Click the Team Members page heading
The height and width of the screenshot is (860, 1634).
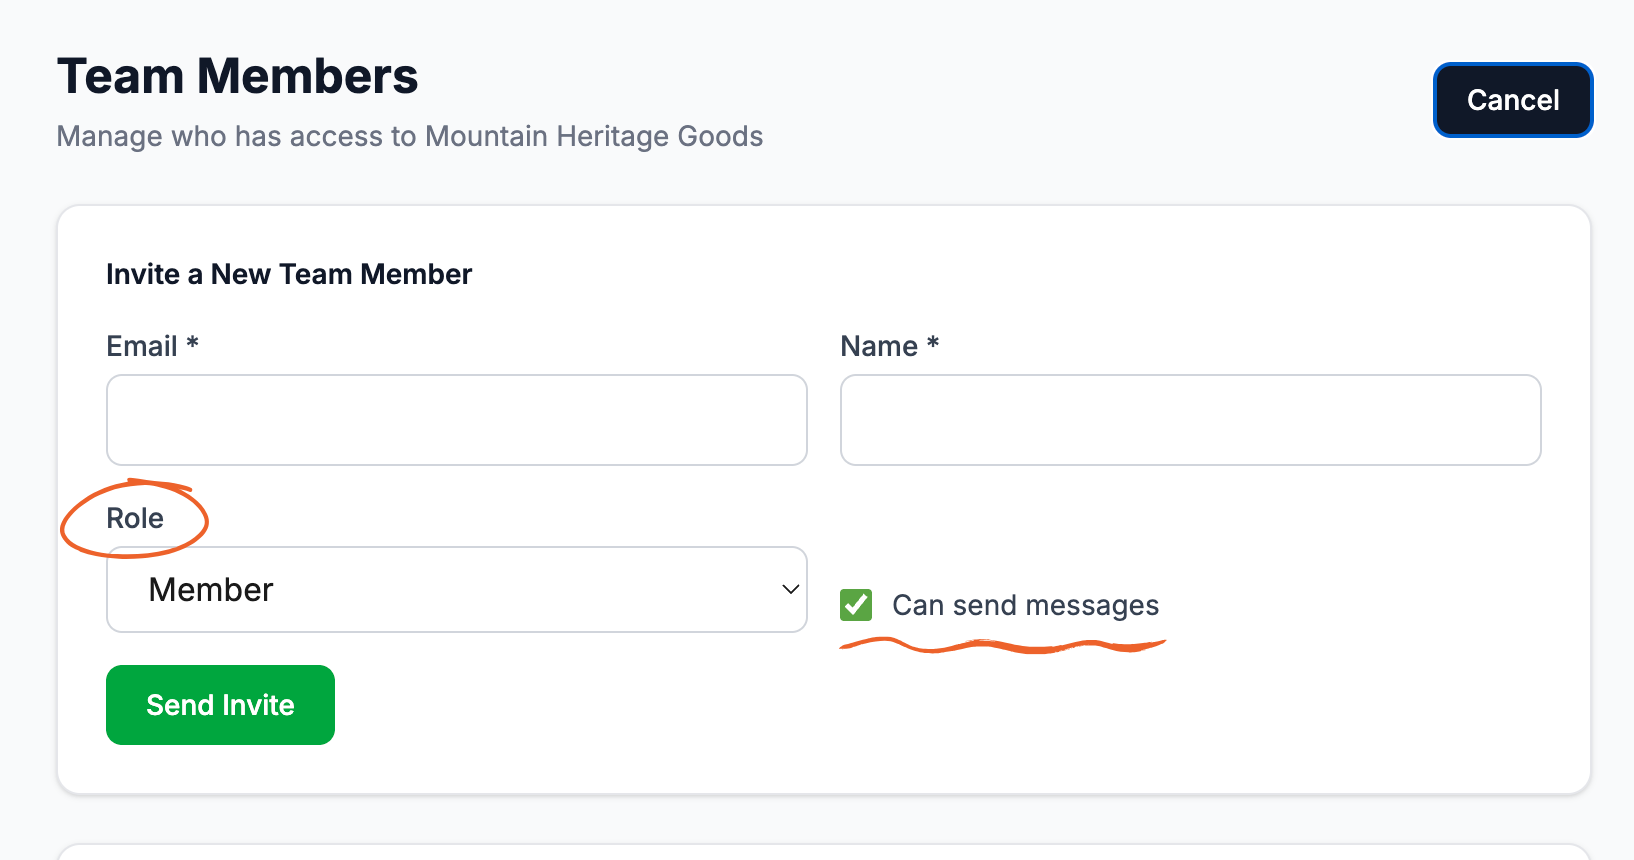(237, 76)
